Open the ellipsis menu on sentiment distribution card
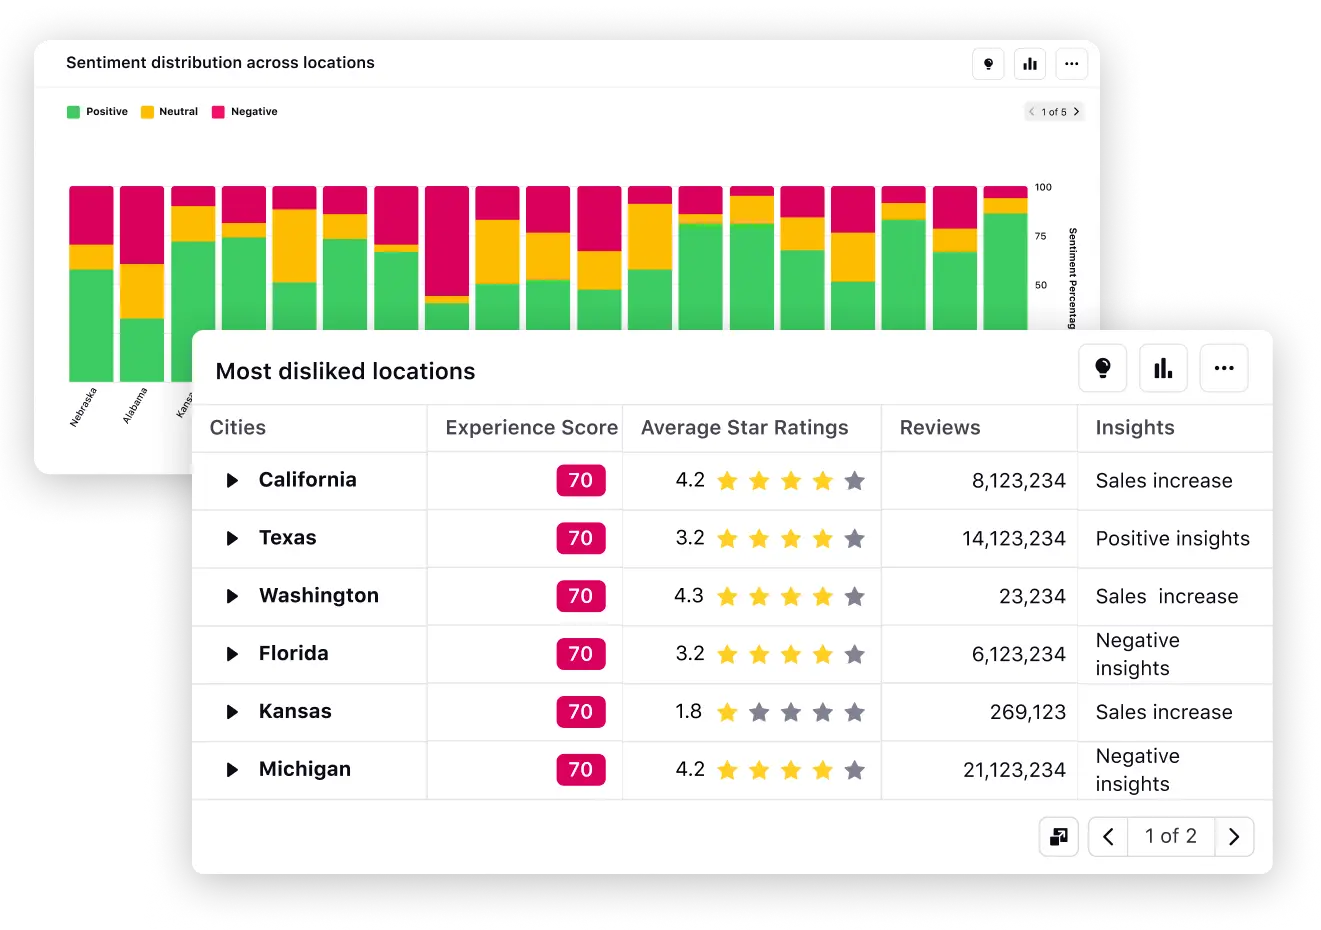 coord(1071,63)
